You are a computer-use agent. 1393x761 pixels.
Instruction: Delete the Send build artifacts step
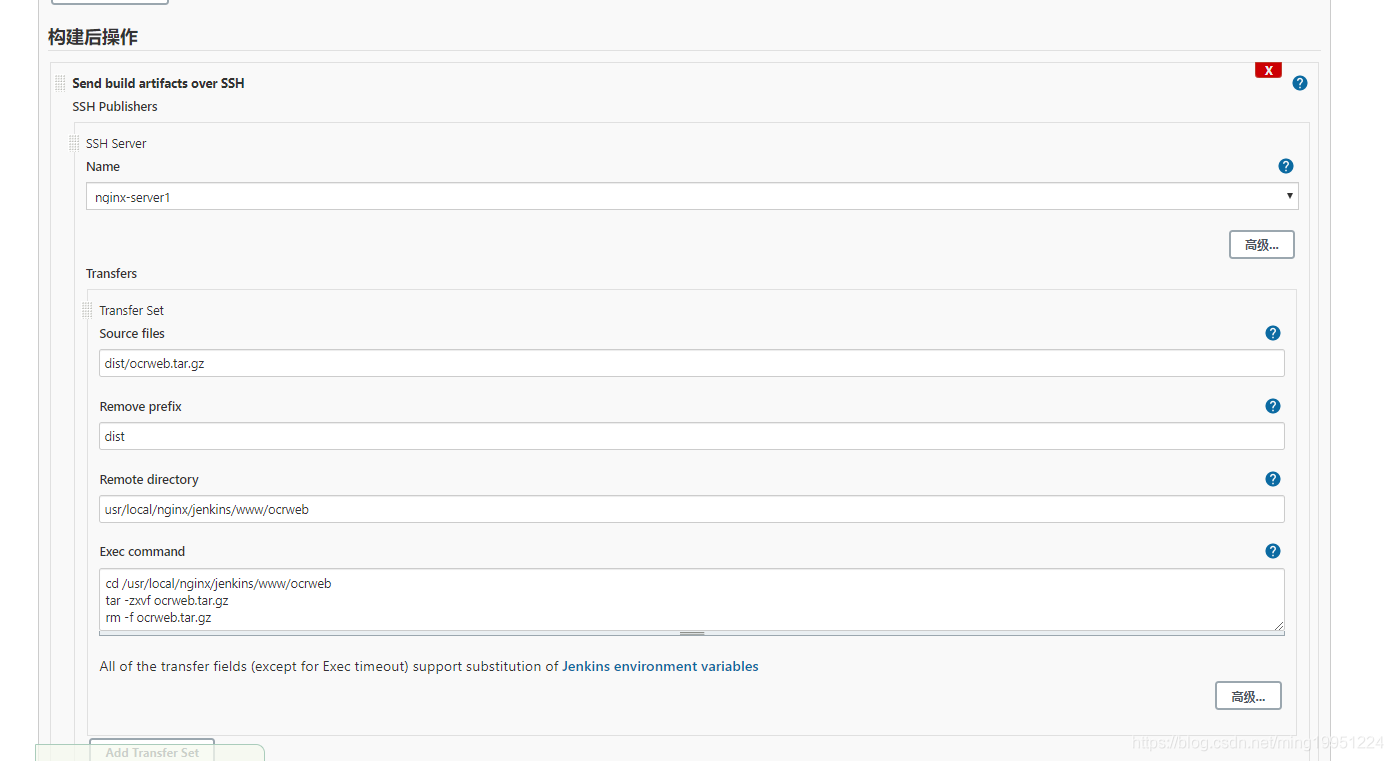[1268, 70]
